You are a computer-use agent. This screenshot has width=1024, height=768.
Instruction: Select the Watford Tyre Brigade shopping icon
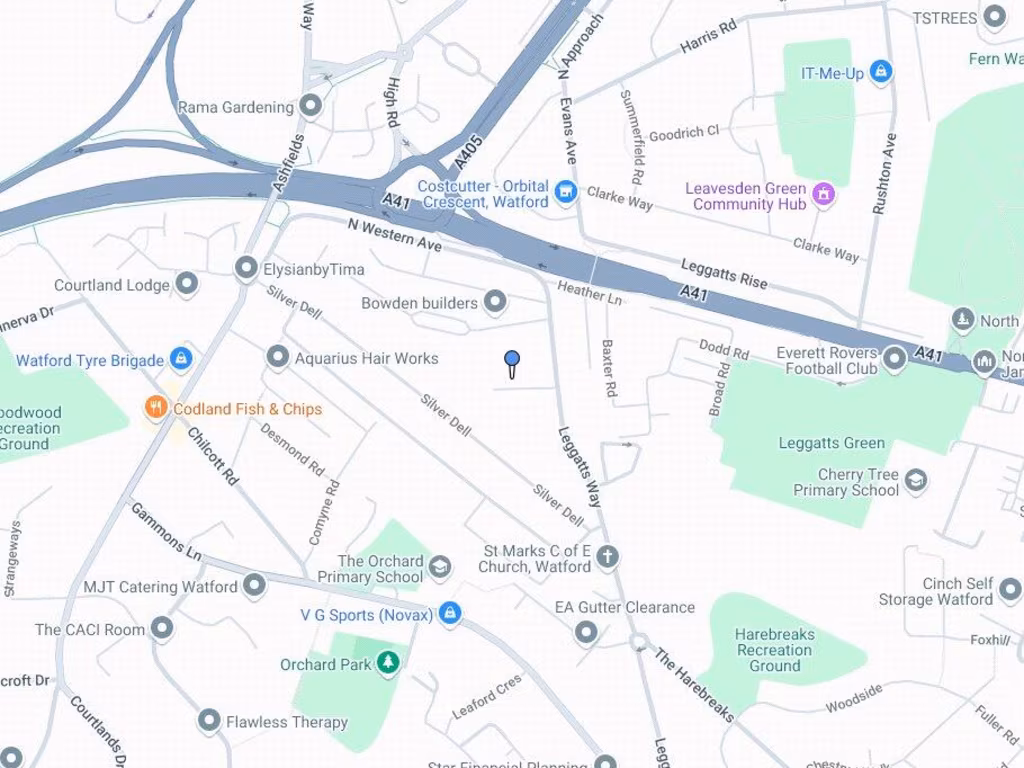tap(181, 359)
